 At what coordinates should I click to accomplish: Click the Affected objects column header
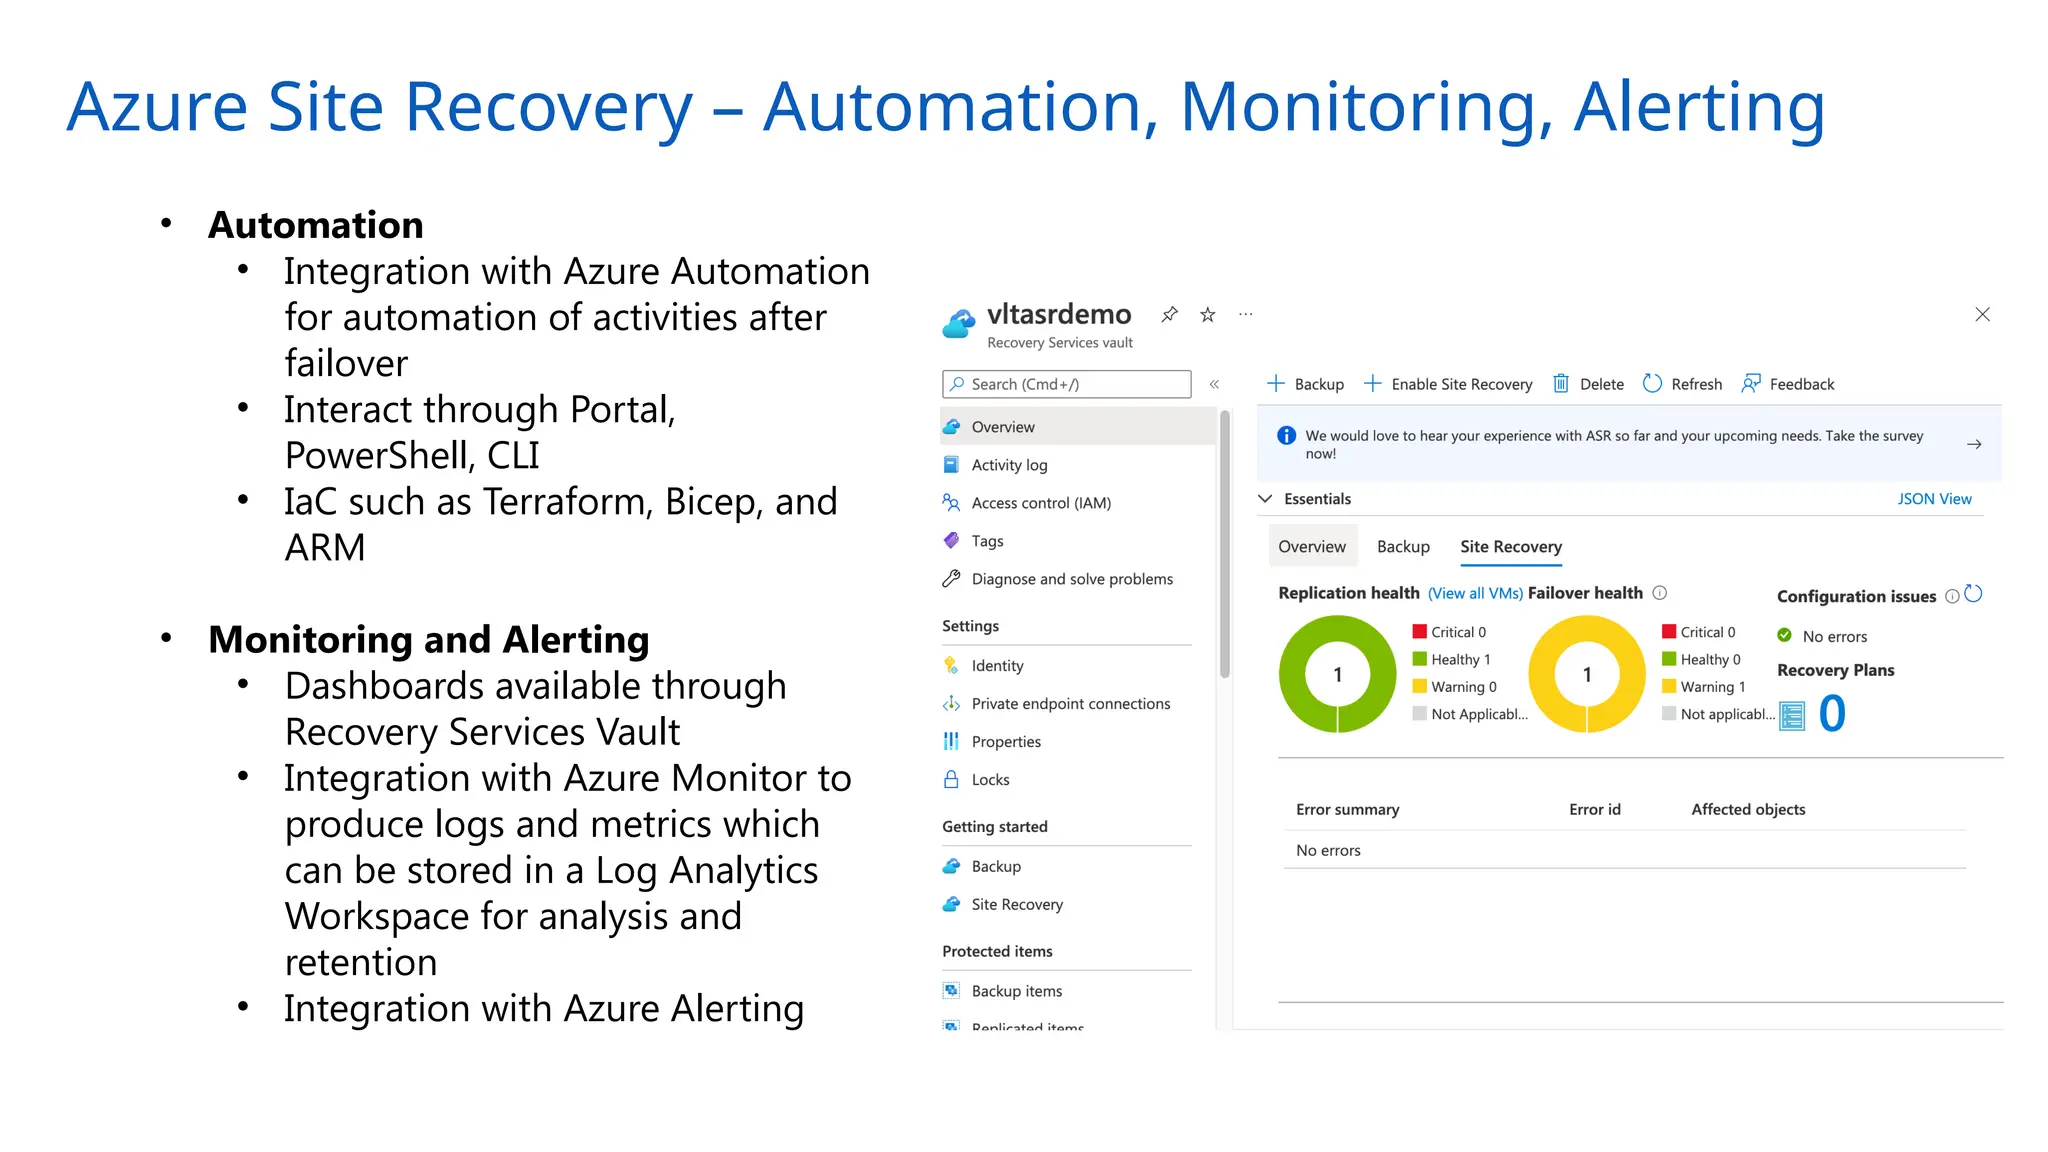click(x=1748, y=810)
